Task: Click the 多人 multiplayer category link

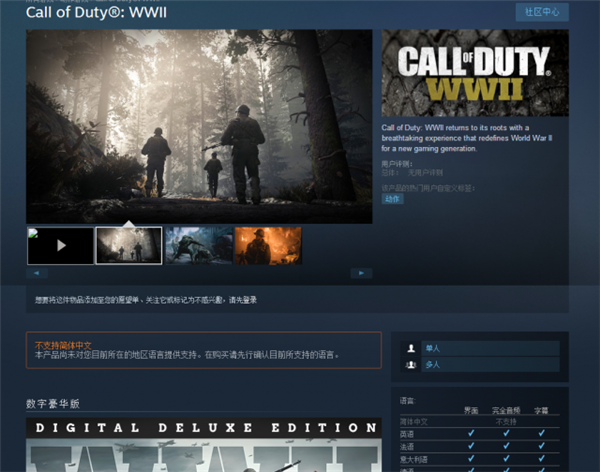Action: coord(490,365)
